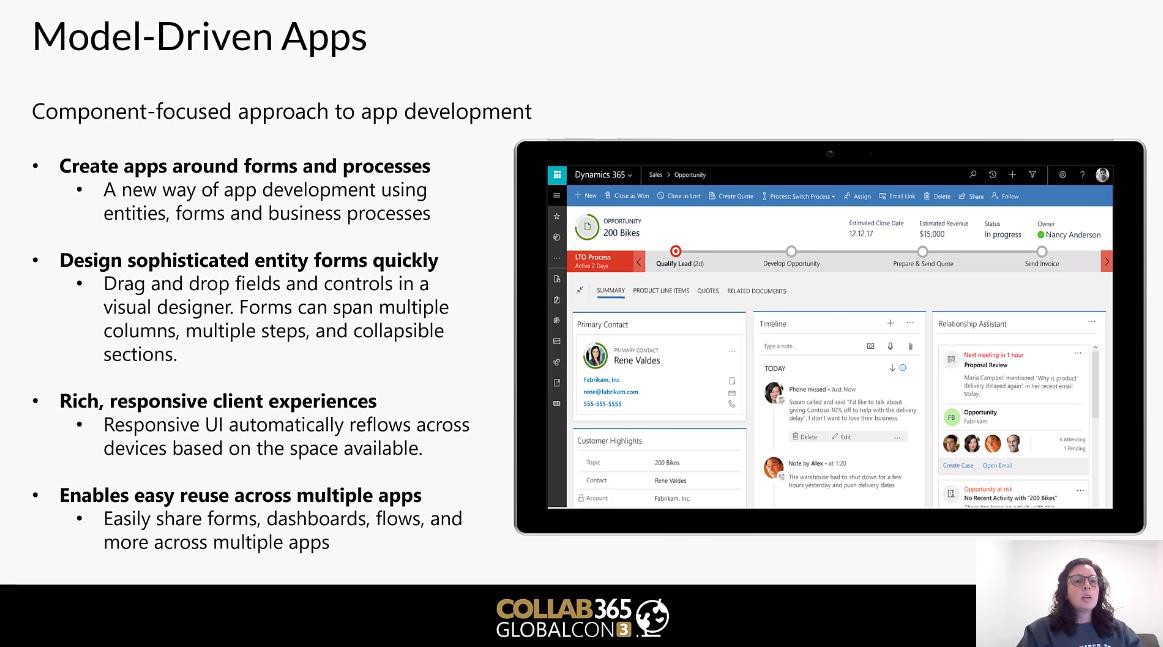Open settings gear in the Dynamics header
Viewport: 1163px width, 647px height.
point(1062,174)
